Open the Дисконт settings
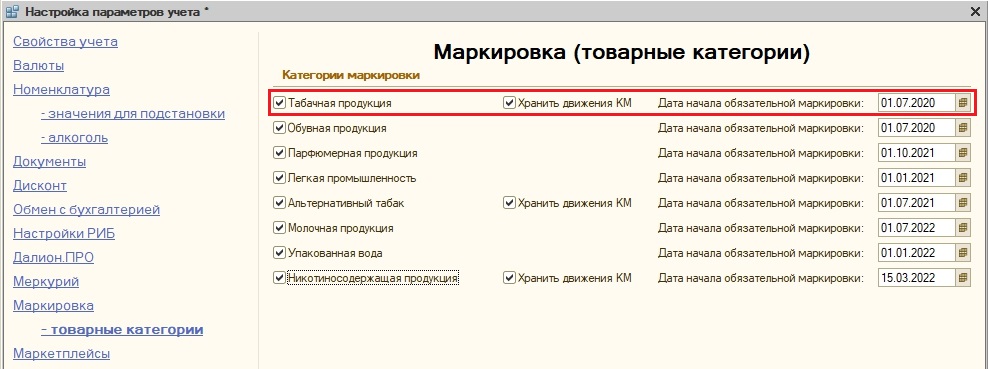Viewport: 988px width, 369px height. [x=40, y=185]
